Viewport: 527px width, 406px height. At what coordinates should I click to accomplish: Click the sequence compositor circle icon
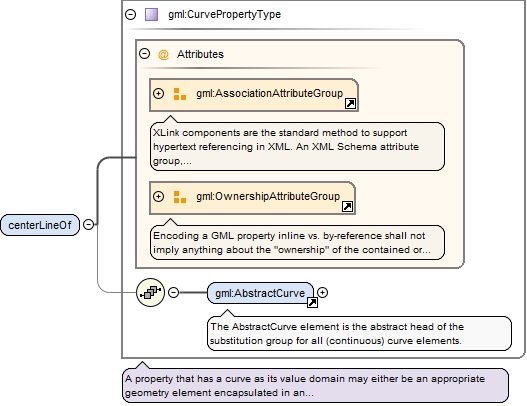click(151, 292)
